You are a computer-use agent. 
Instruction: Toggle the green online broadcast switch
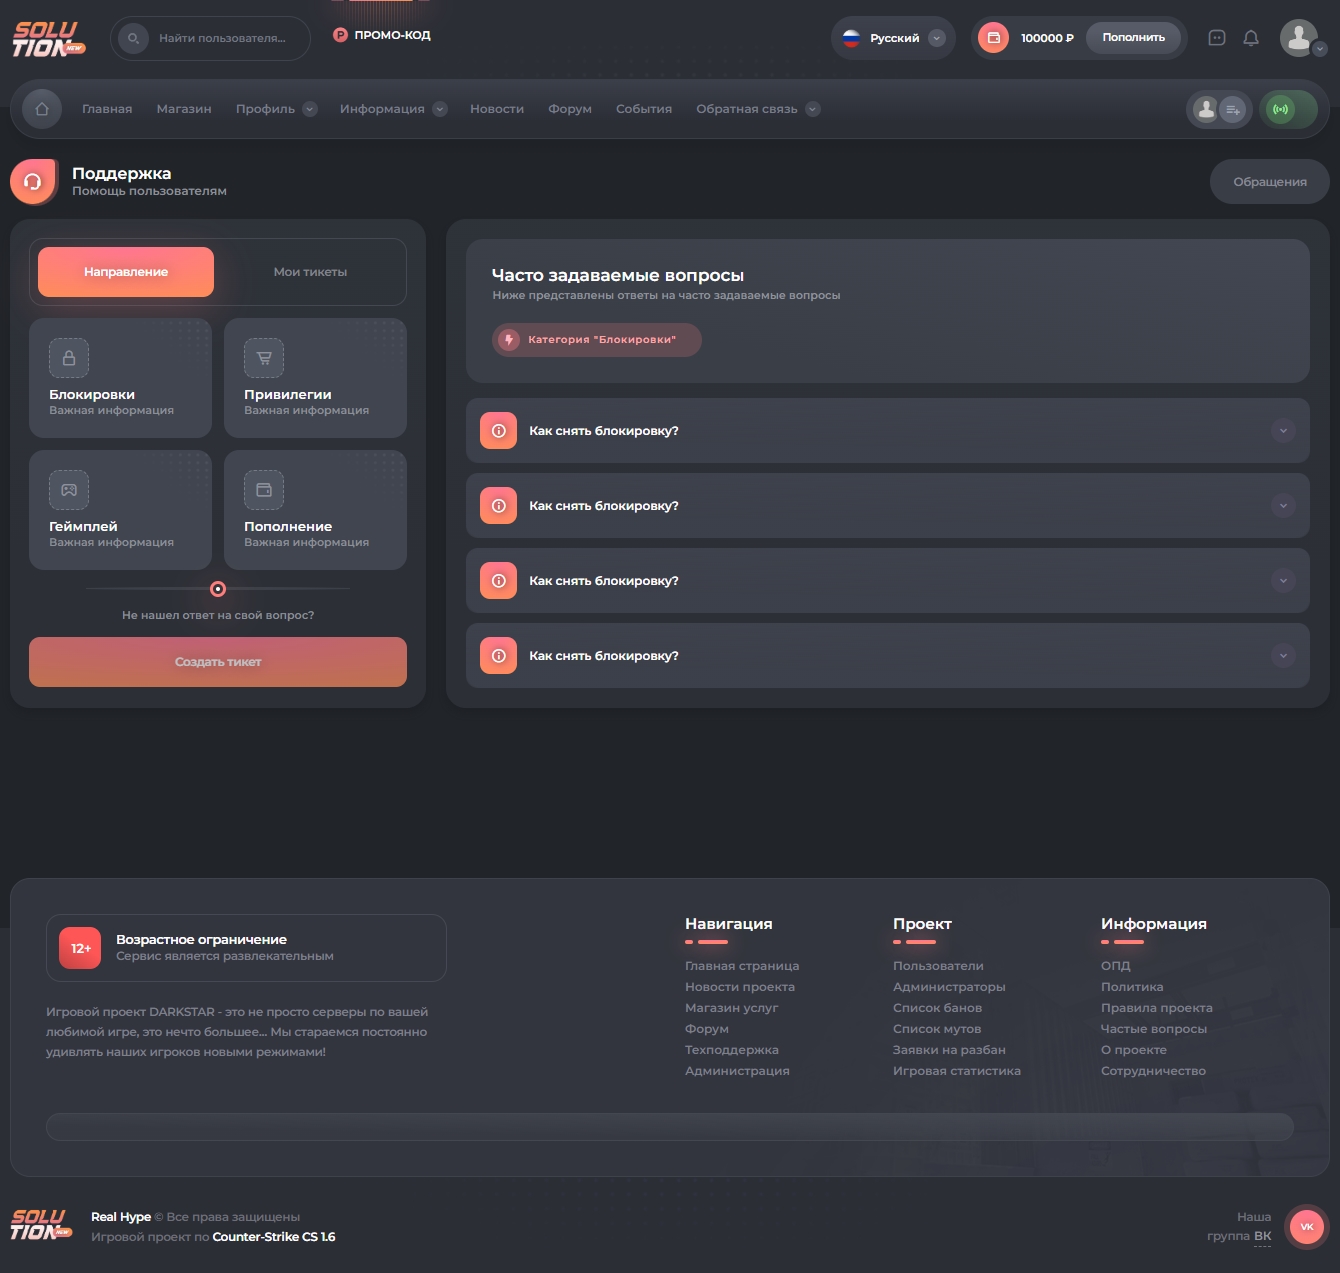[x=1288, y=109]
